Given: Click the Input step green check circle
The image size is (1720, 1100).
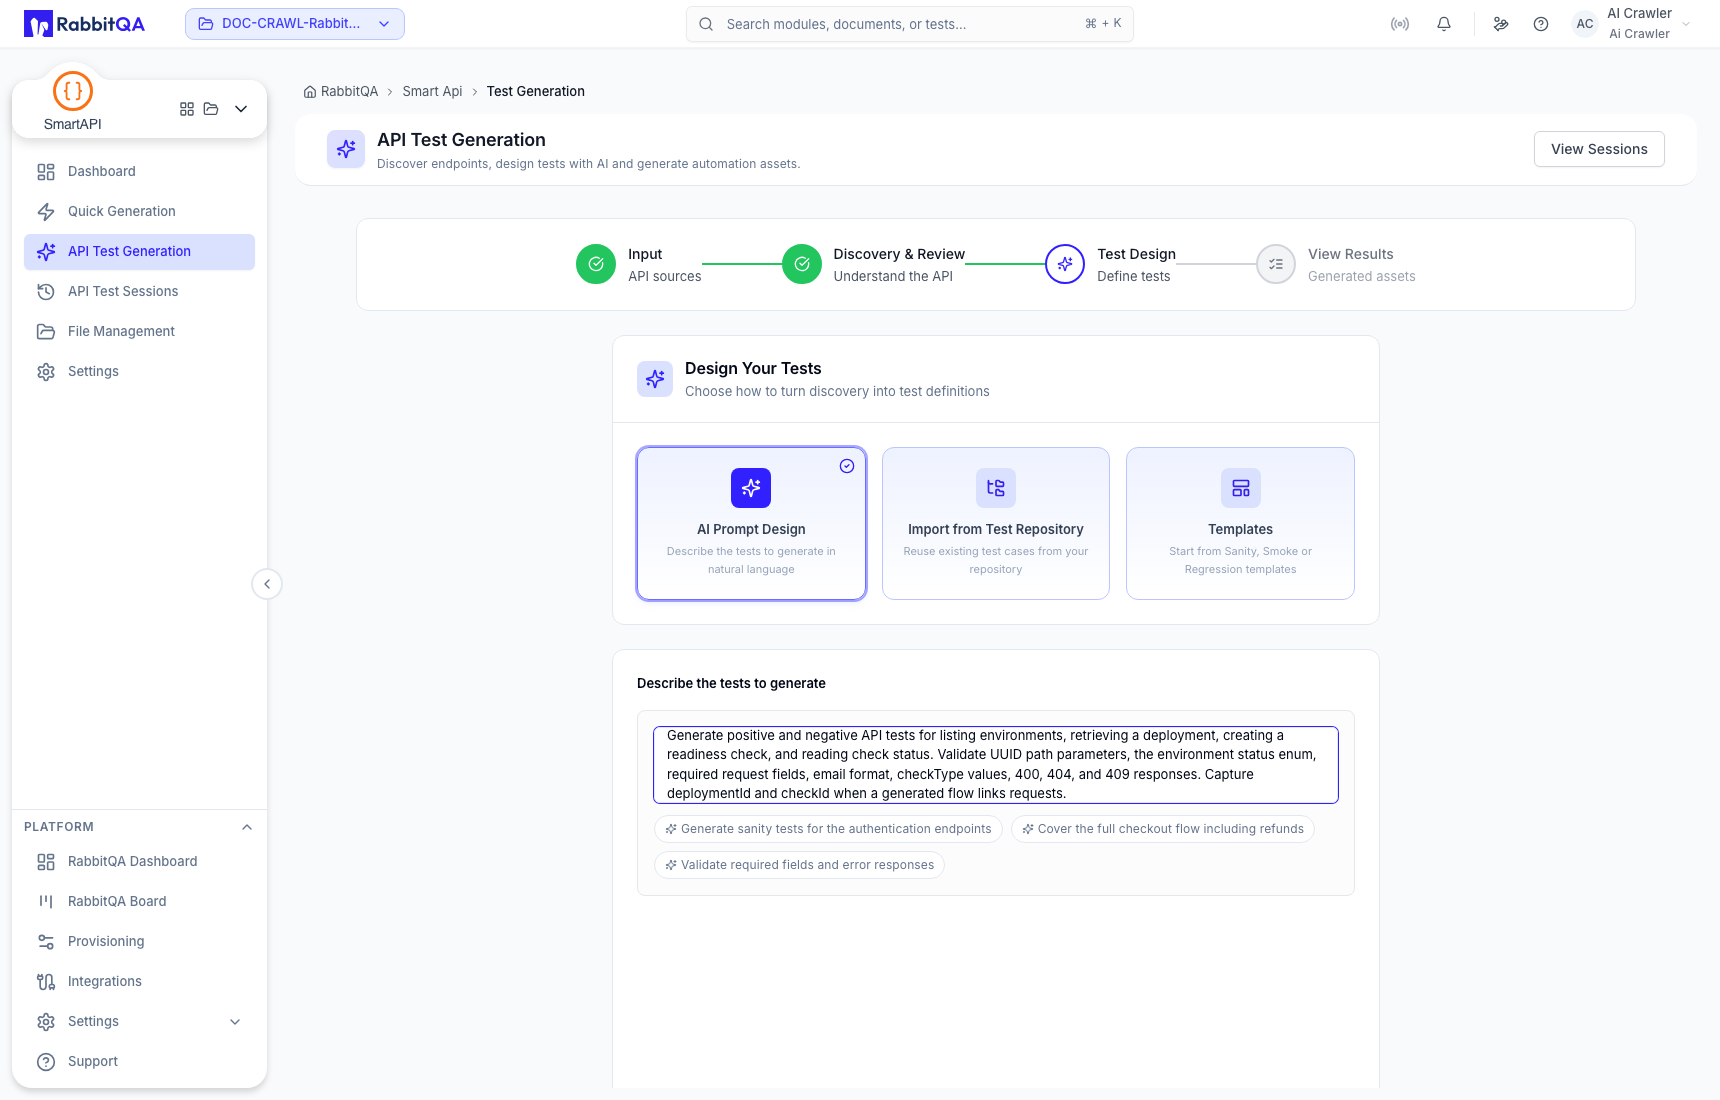Looking at the screenshot, I should (596, 264).
